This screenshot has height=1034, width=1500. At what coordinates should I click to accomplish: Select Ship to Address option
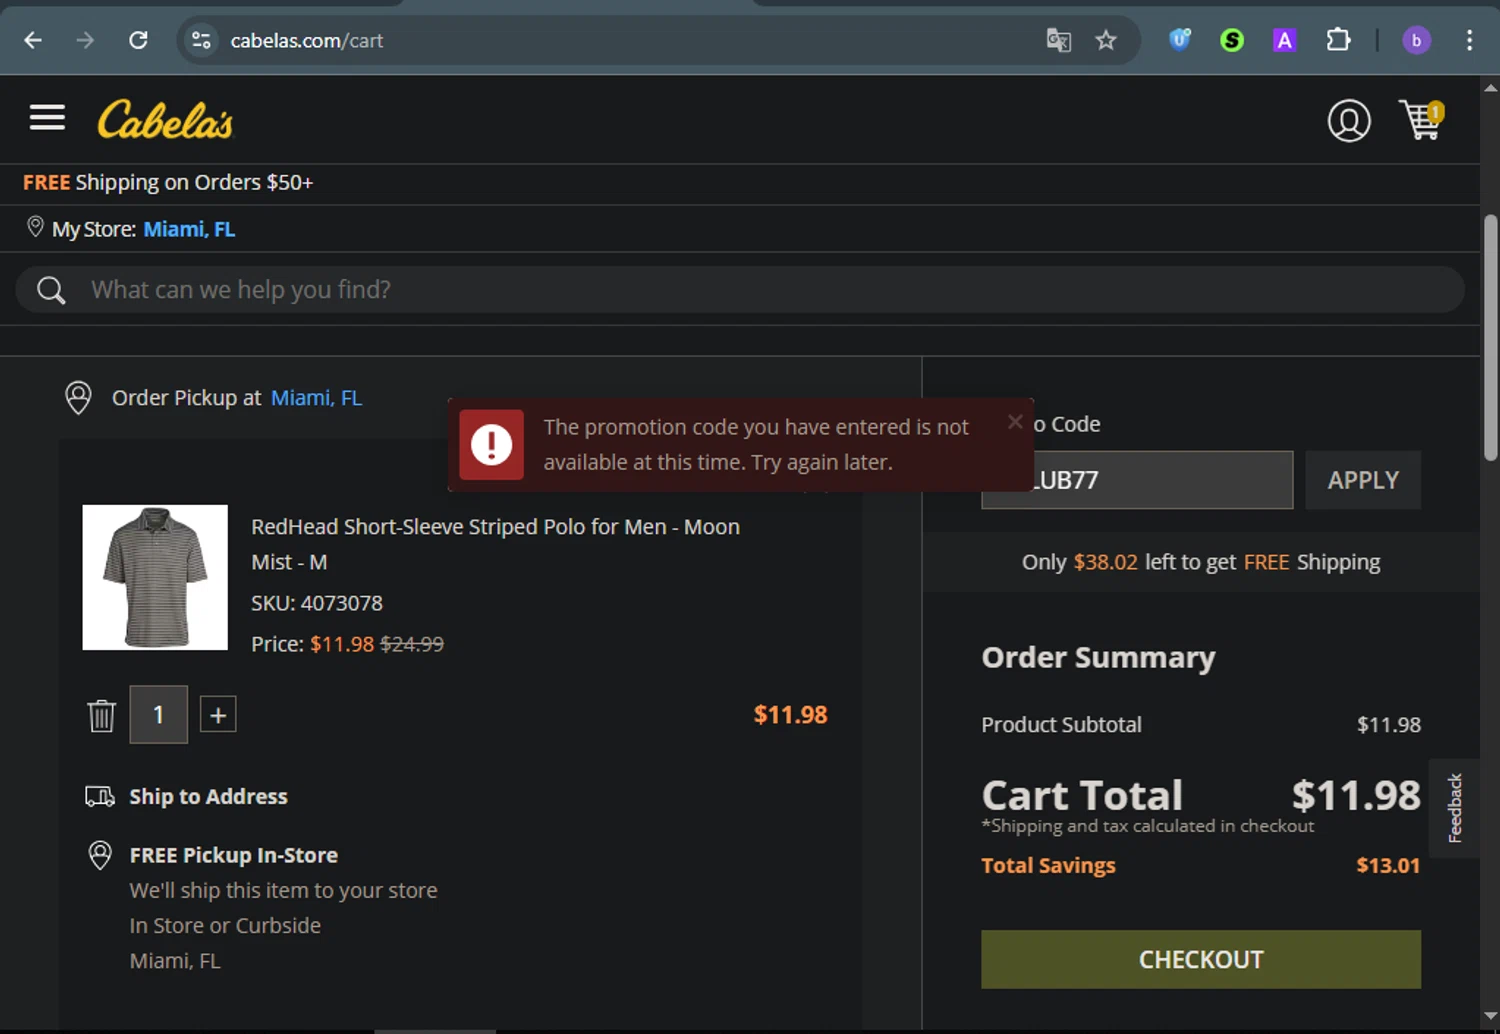[208, 797]
